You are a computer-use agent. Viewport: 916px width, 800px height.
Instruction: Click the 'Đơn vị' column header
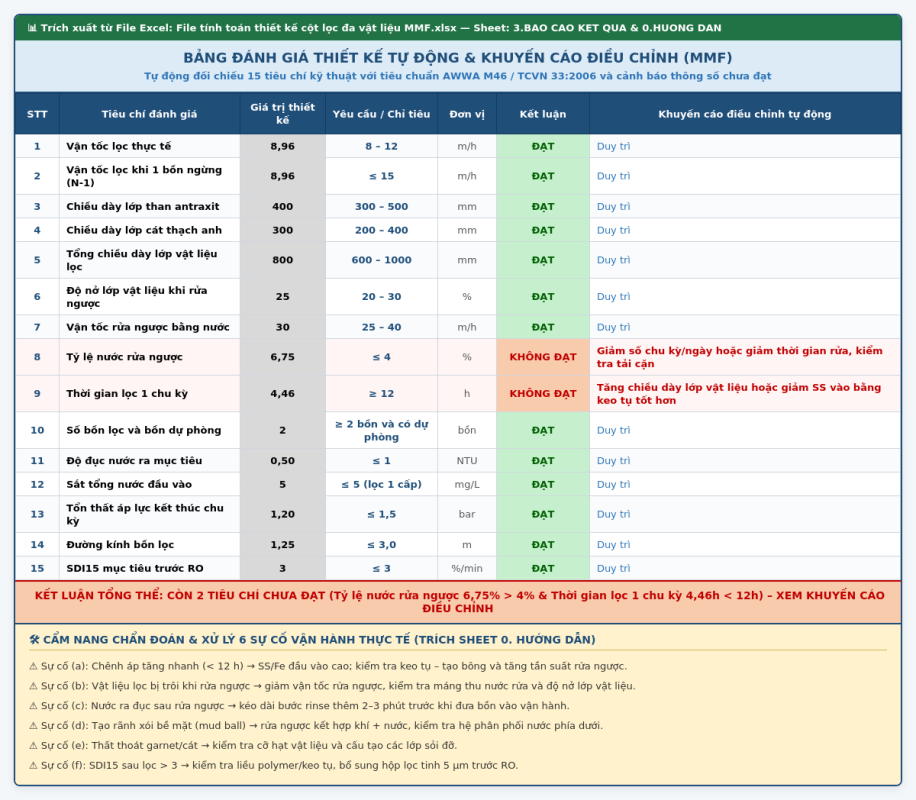coord(467,114)
